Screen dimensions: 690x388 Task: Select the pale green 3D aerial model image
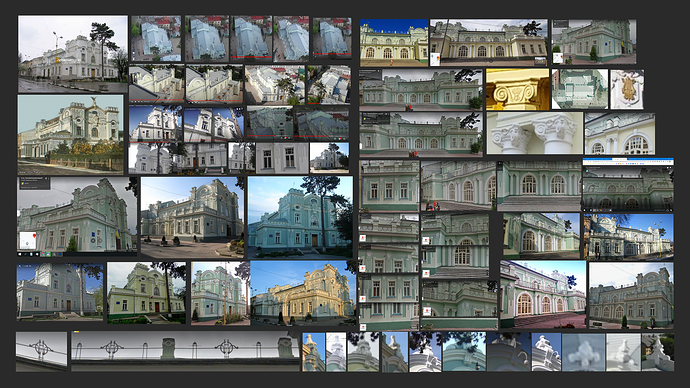580,89
